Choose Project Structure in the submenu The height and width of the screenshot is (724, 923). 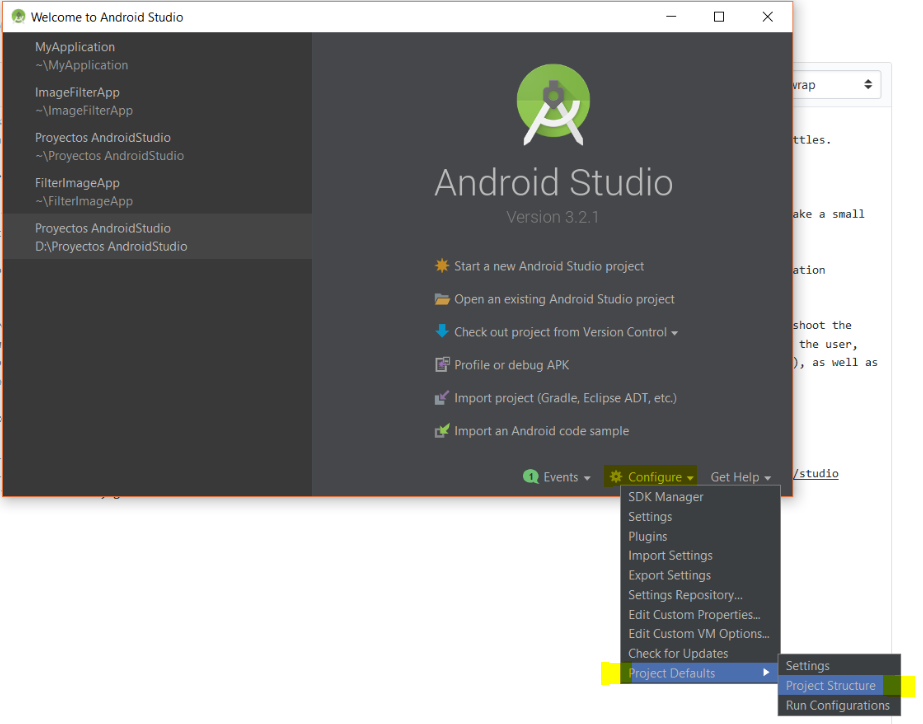click(x=839, y=686)
